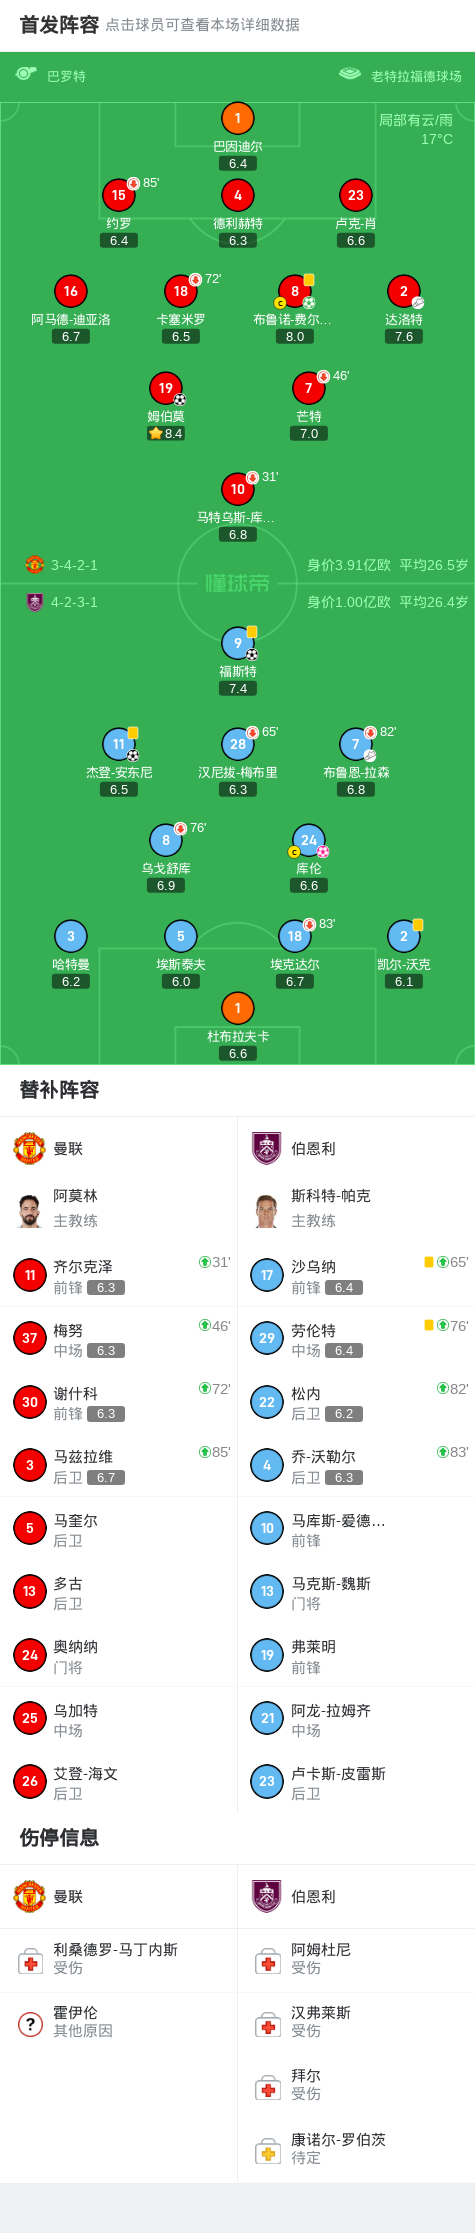Select the 3-4-2-1 formation label

[x=74, y=565]
